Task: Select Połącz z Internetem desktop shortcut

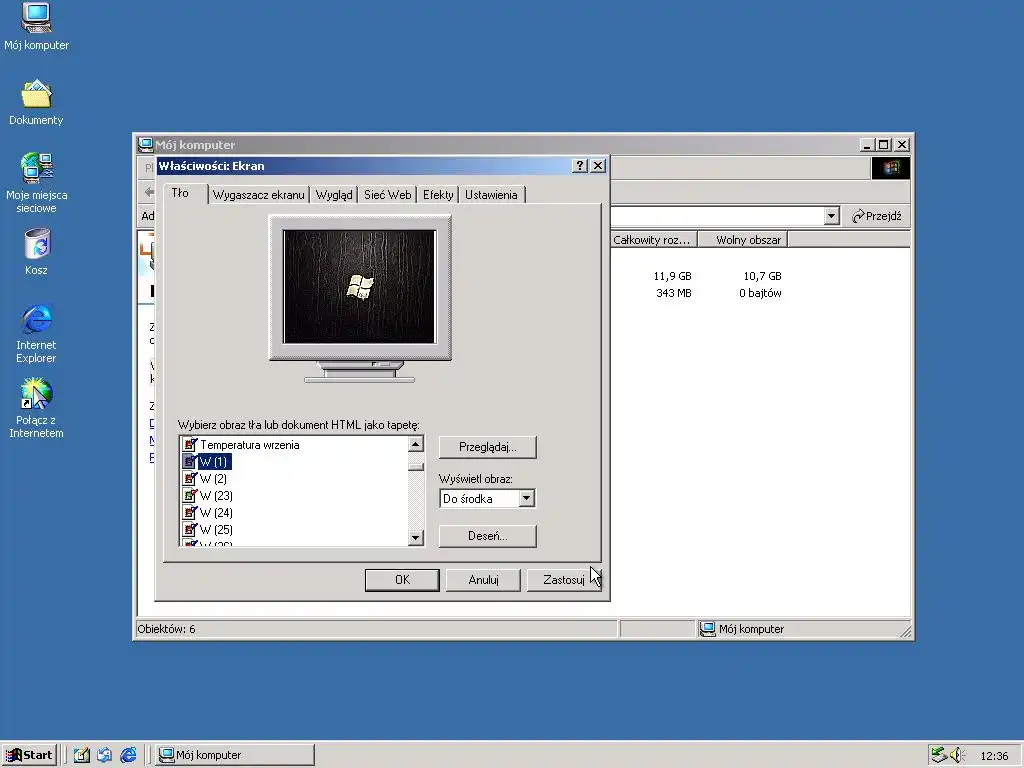Action: tap(36, 408)
